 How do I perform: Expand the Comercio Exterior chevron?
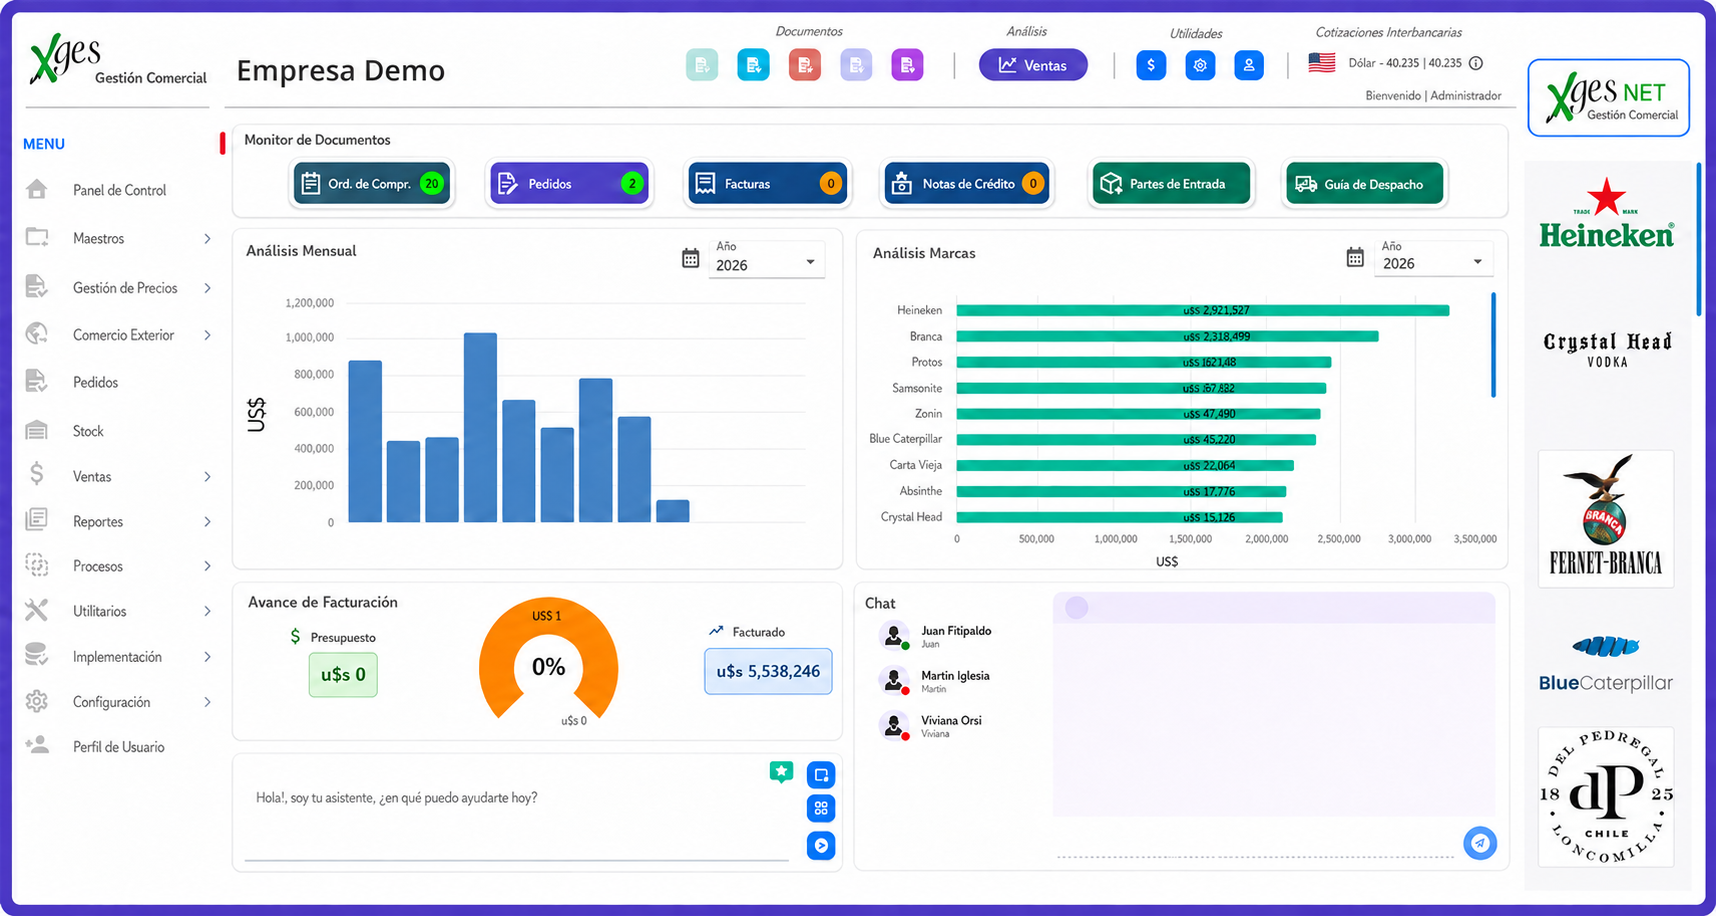coord(207,335)
